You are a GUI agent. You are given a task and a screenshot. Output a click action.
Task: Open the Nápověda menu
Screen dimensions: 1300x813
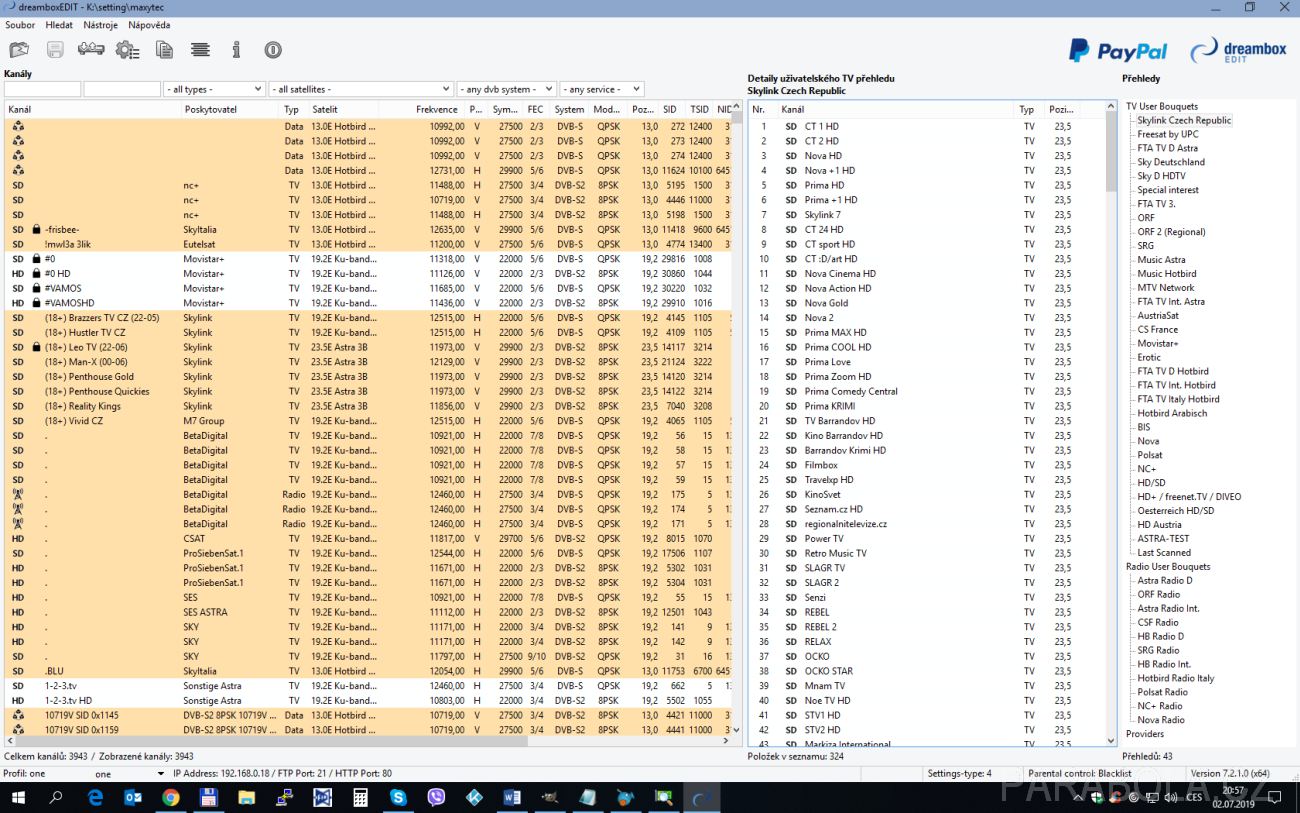[148, 25]
